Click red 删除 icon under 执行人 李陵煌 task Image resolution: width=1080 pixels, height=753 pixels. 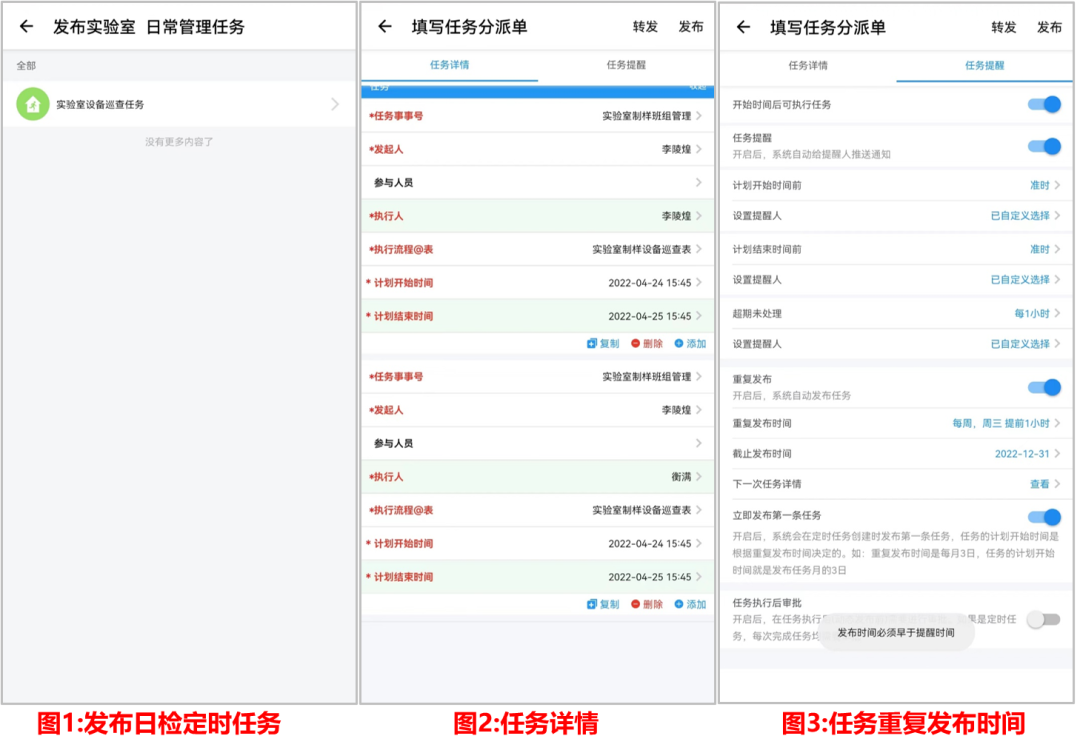tap(636, 343)
